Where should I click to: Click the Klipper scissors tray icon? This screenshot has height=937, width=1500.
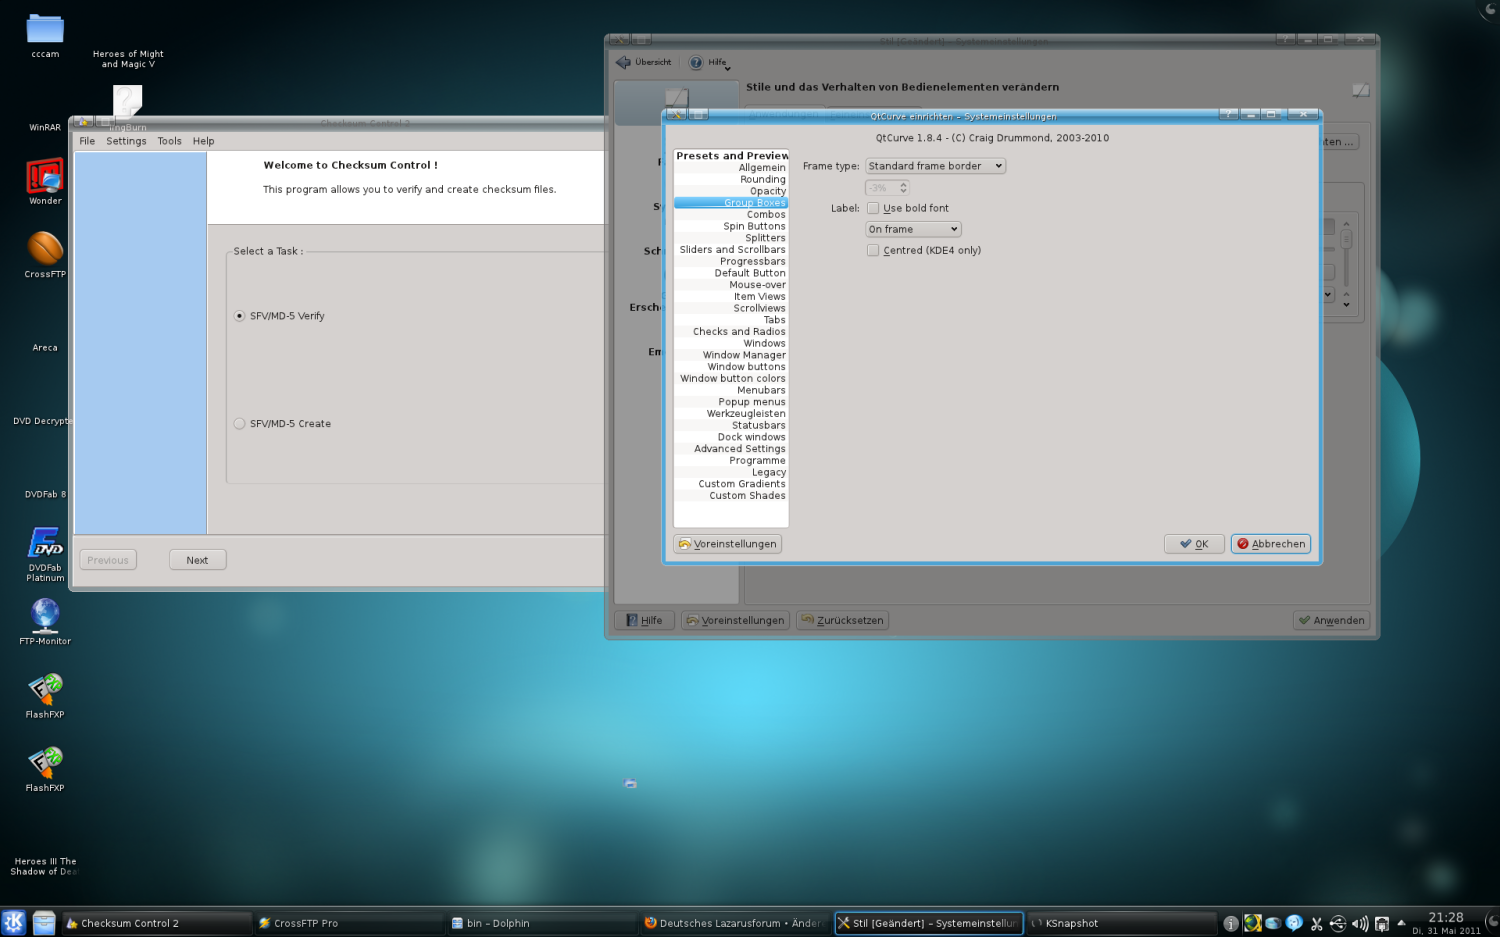tap(1316, 924)
